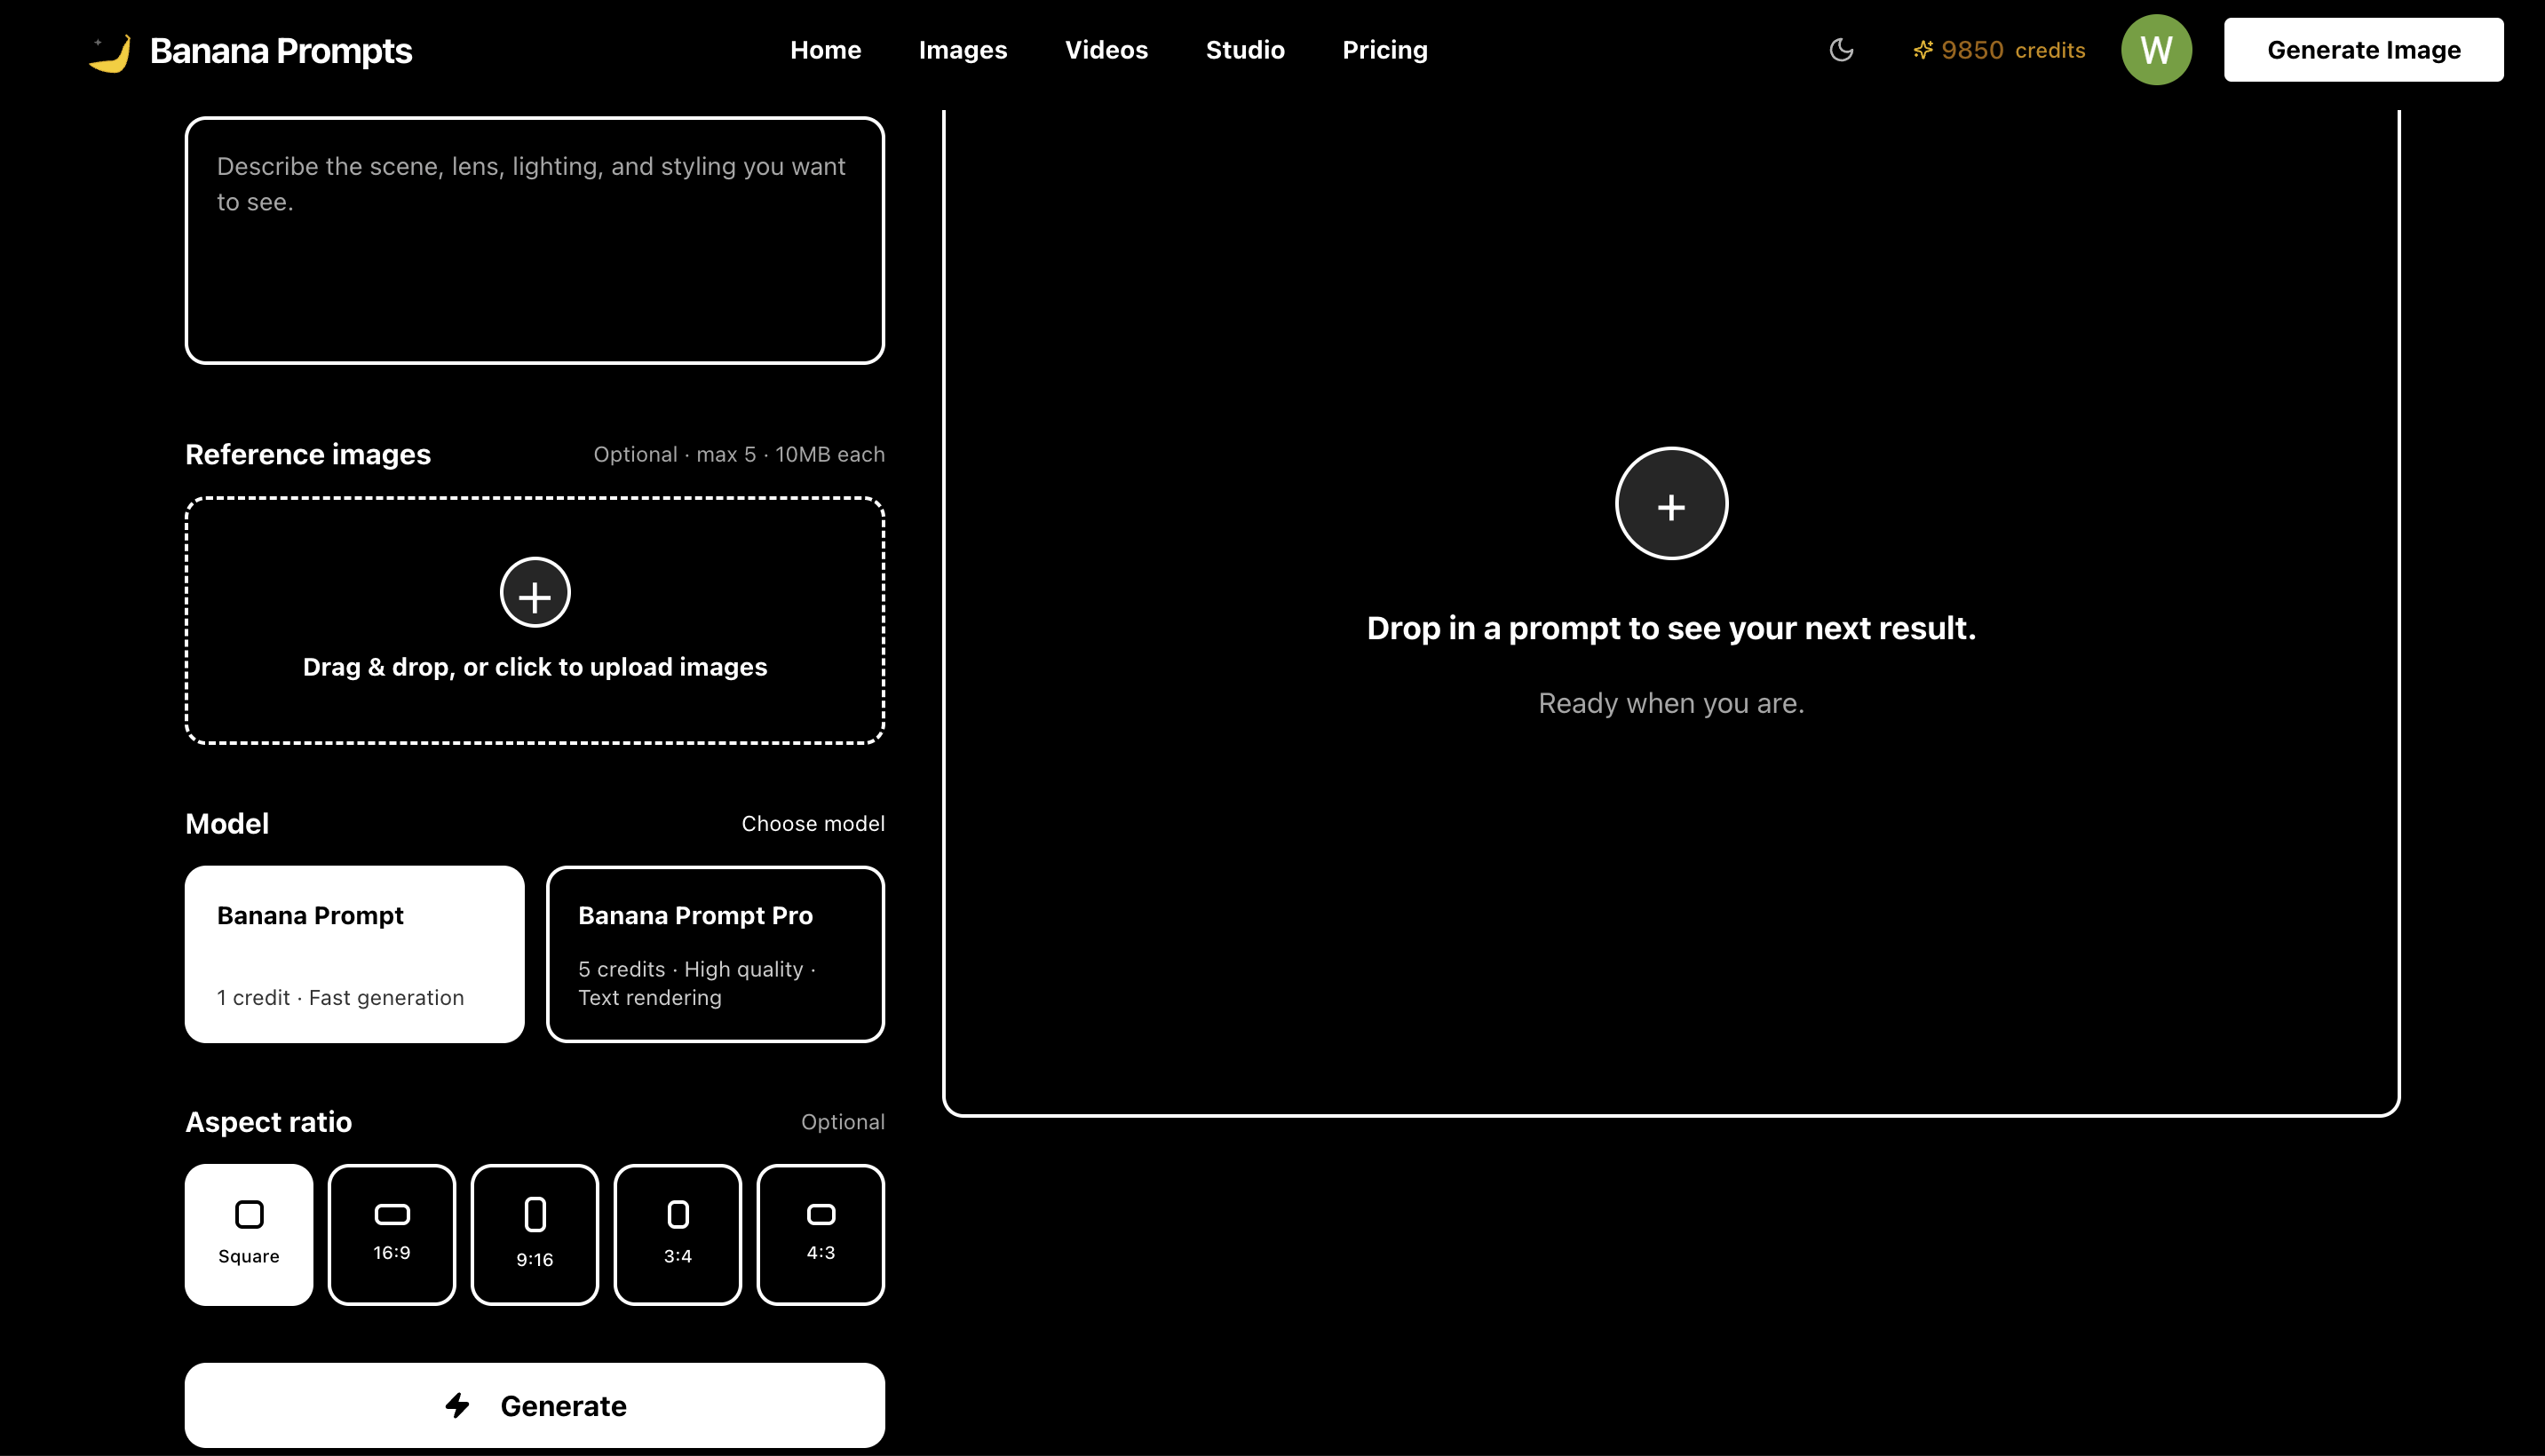Click the Banana Prompts logo icon
This screenshot has height=1456, width=2545.
(x=109, y=49)
